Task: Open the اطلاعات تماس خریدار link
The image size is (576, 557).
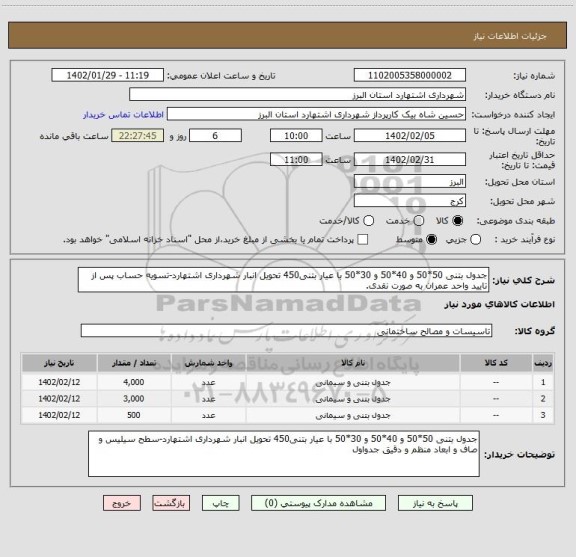Action: [x=123, y=115]
